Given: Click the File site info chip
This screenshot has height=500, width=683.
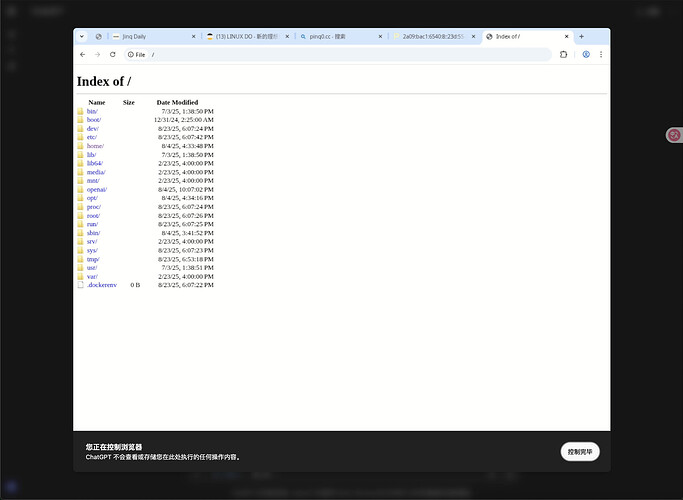Looking at the screenshot, I should (x=136, y=54).
